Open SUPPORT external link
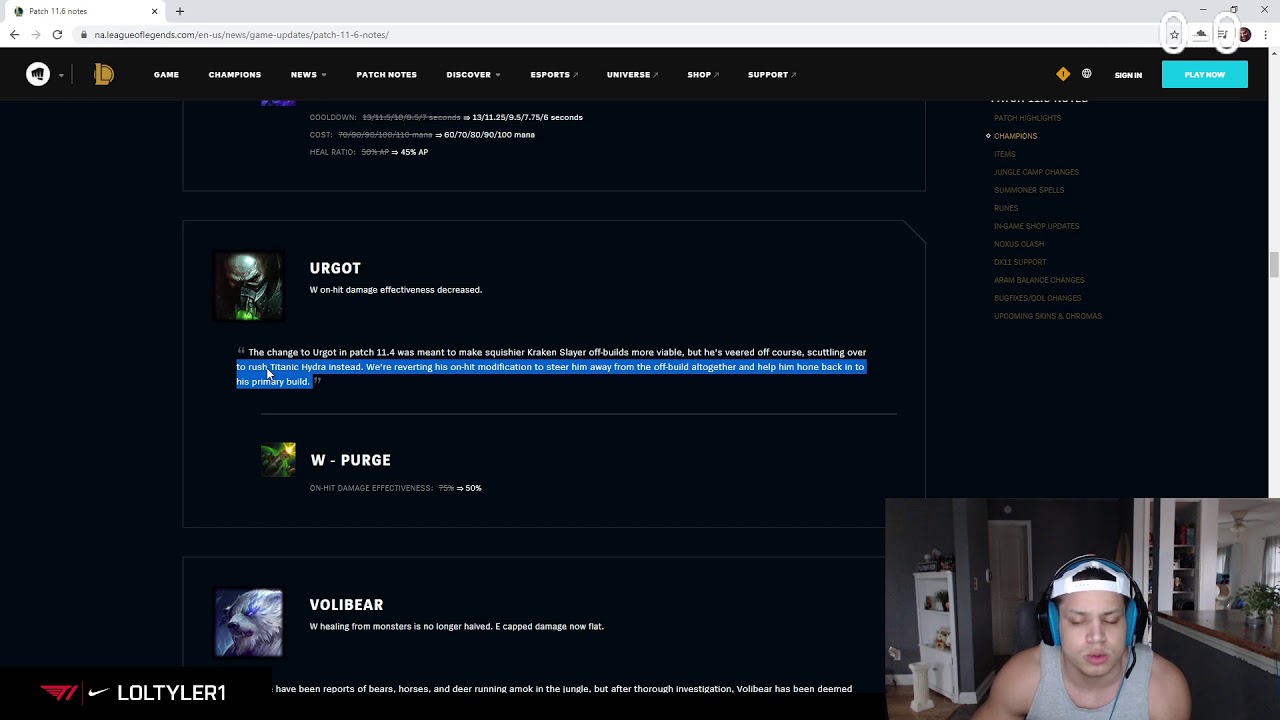 coord(771,75)
